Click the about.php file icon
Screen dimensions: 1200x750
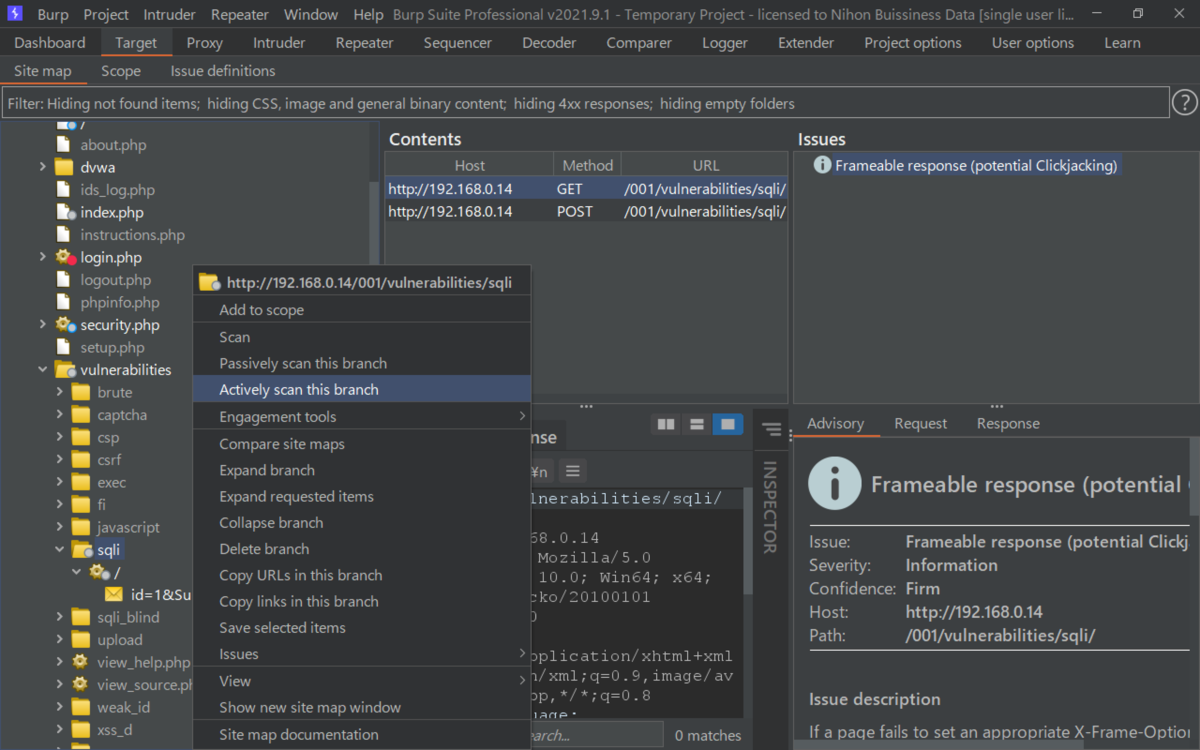click(63, 144)
